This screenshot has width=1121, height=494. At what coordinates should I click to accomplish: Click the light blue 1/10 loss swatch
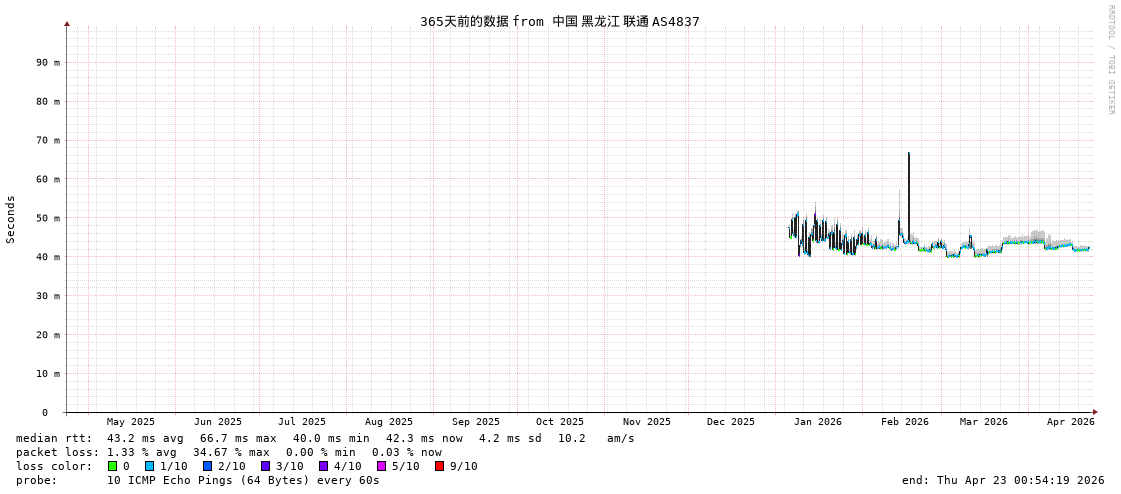coord(149,466)
